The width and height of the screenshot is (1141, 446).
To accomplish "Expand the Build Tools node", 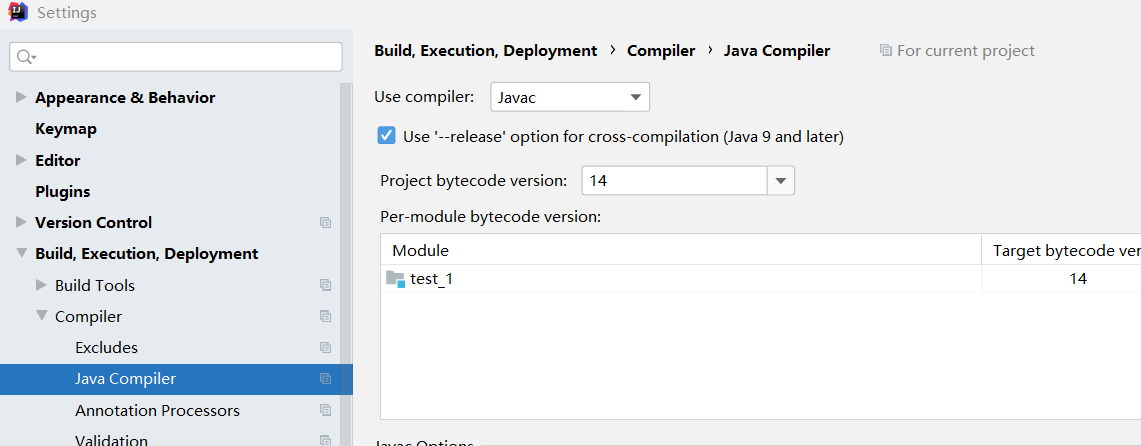I will click(42, 286).
